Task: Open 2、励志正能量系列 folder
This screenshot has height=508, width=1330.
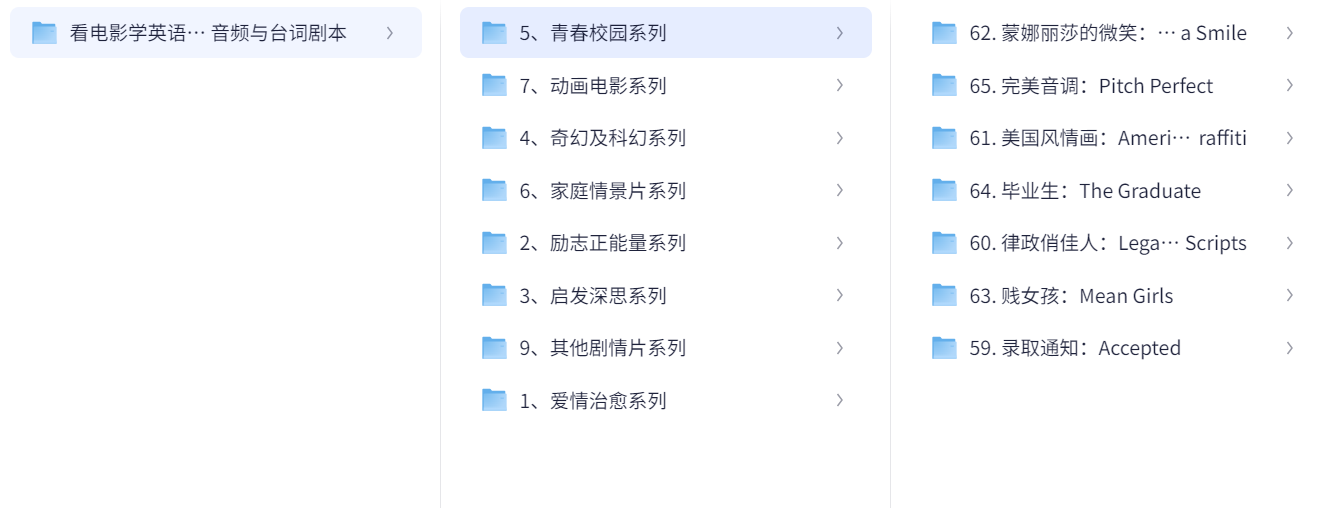Action: (666, 243)
